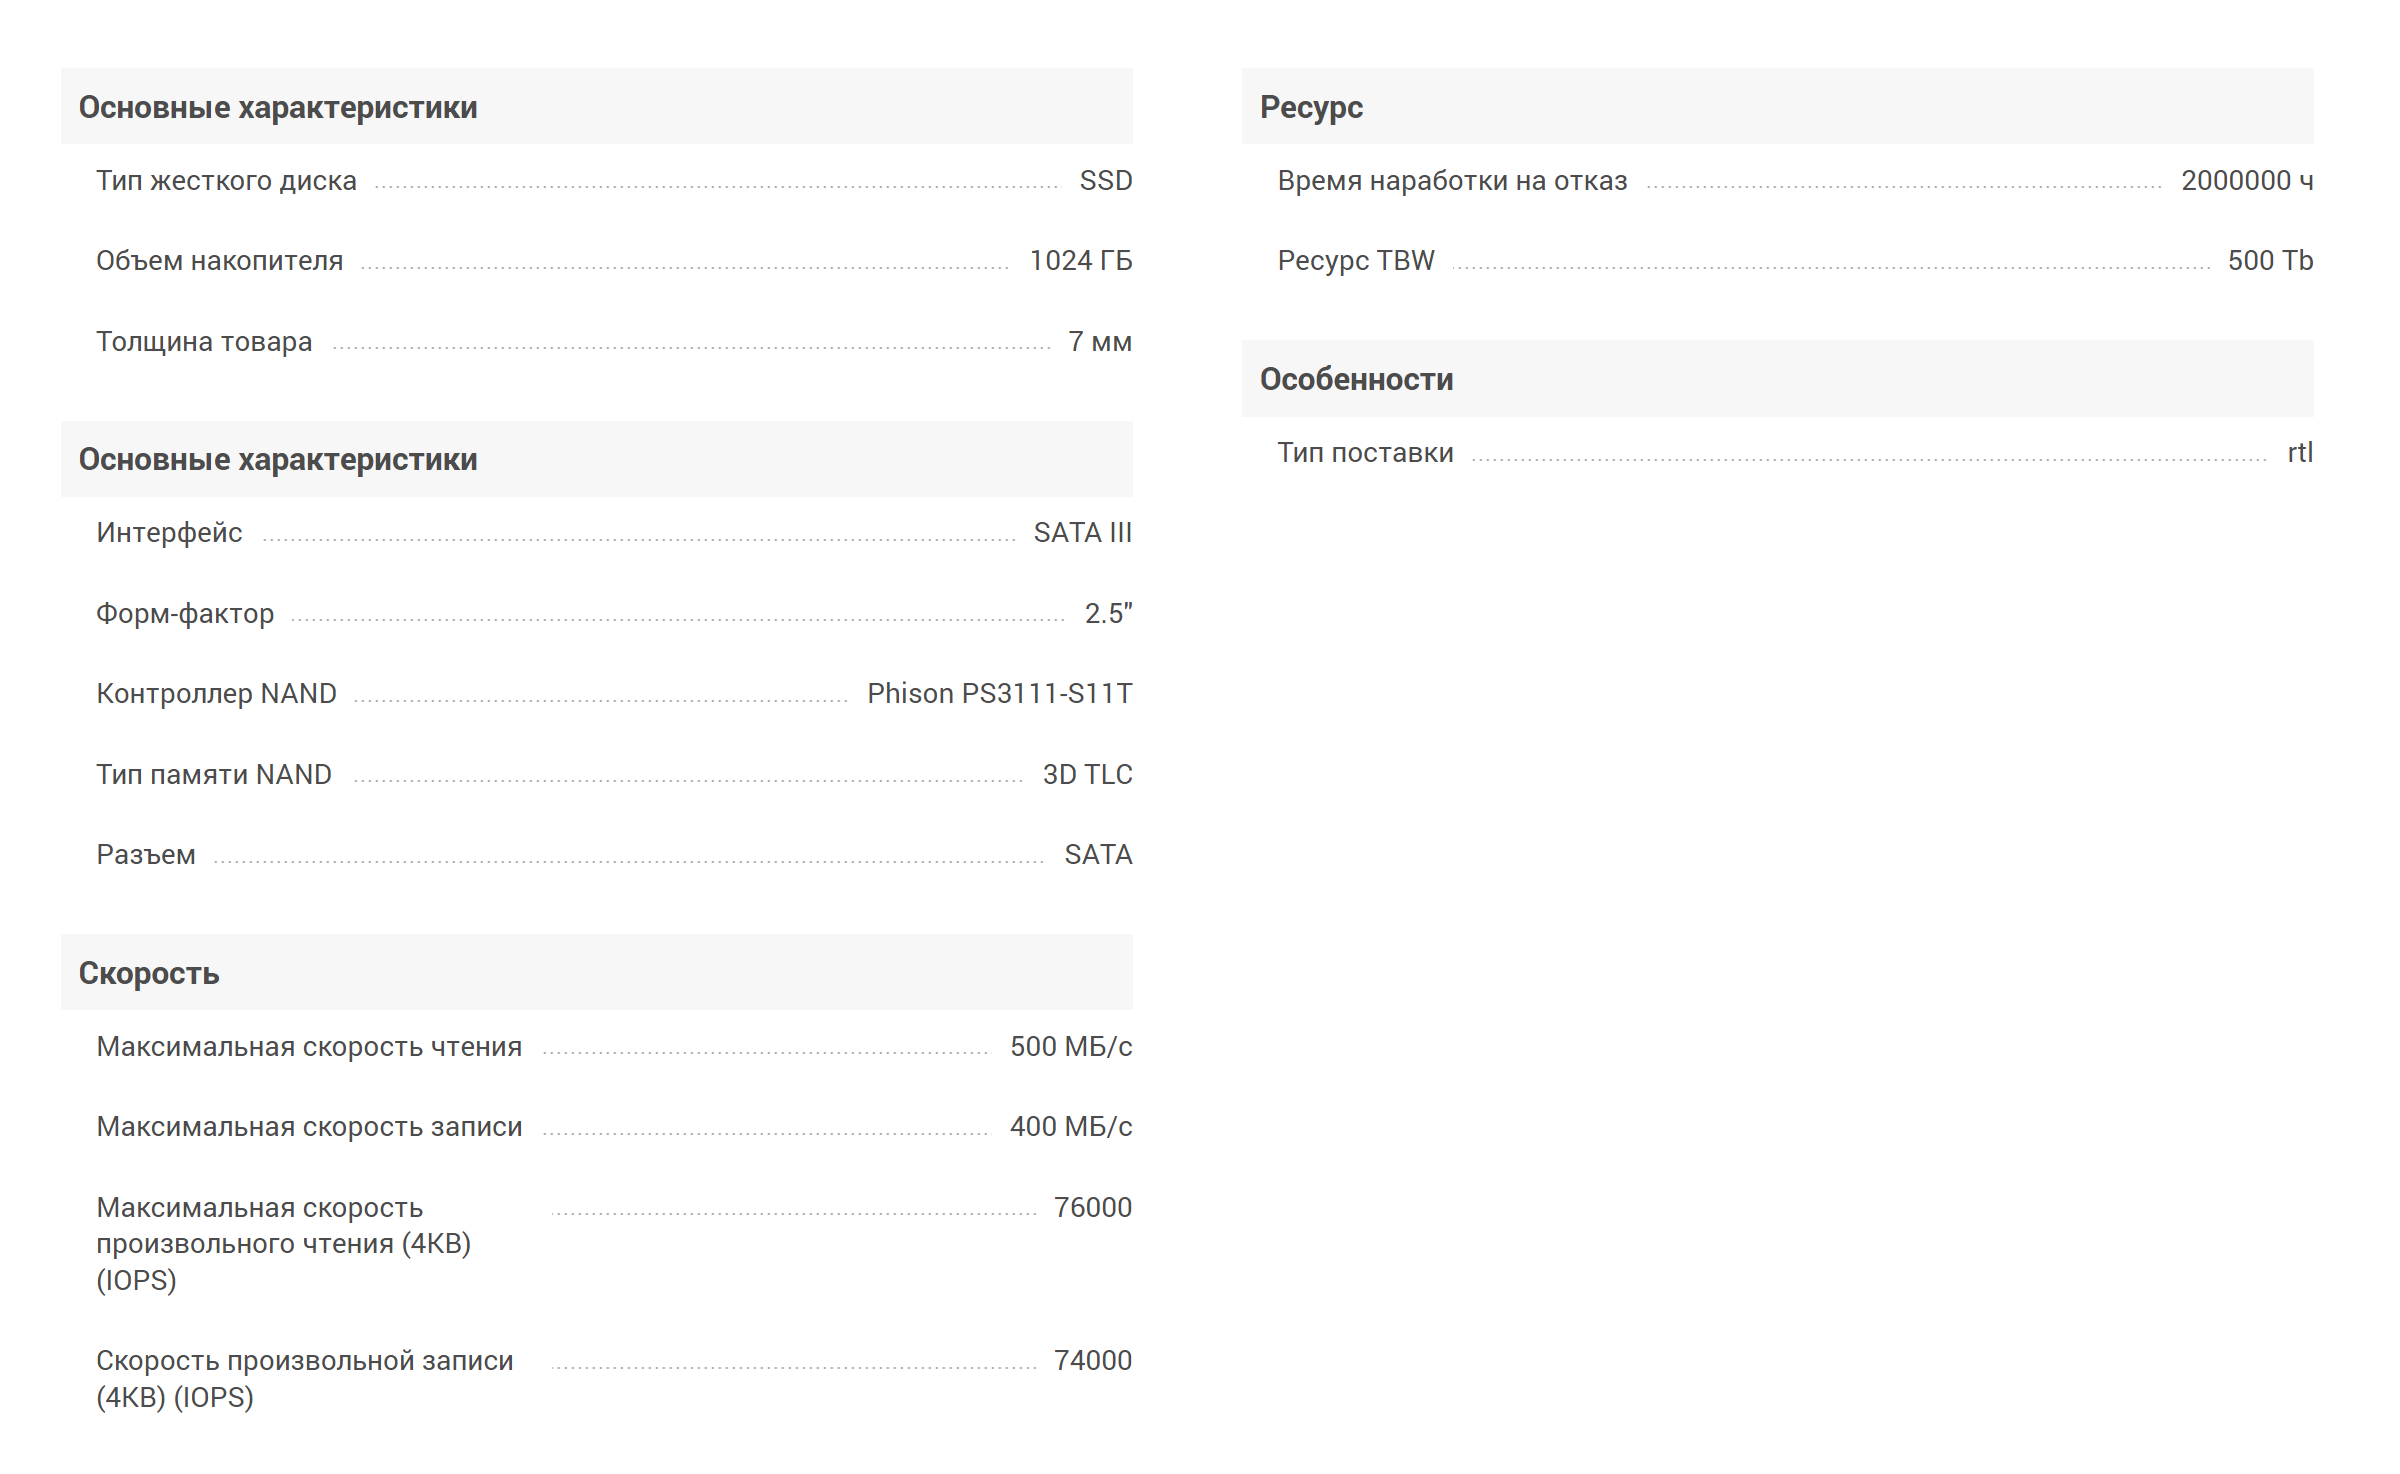Screen dimensions: 2400x1474
Task: Select the 'Интерфейс' label
Action: pos(169,533)
